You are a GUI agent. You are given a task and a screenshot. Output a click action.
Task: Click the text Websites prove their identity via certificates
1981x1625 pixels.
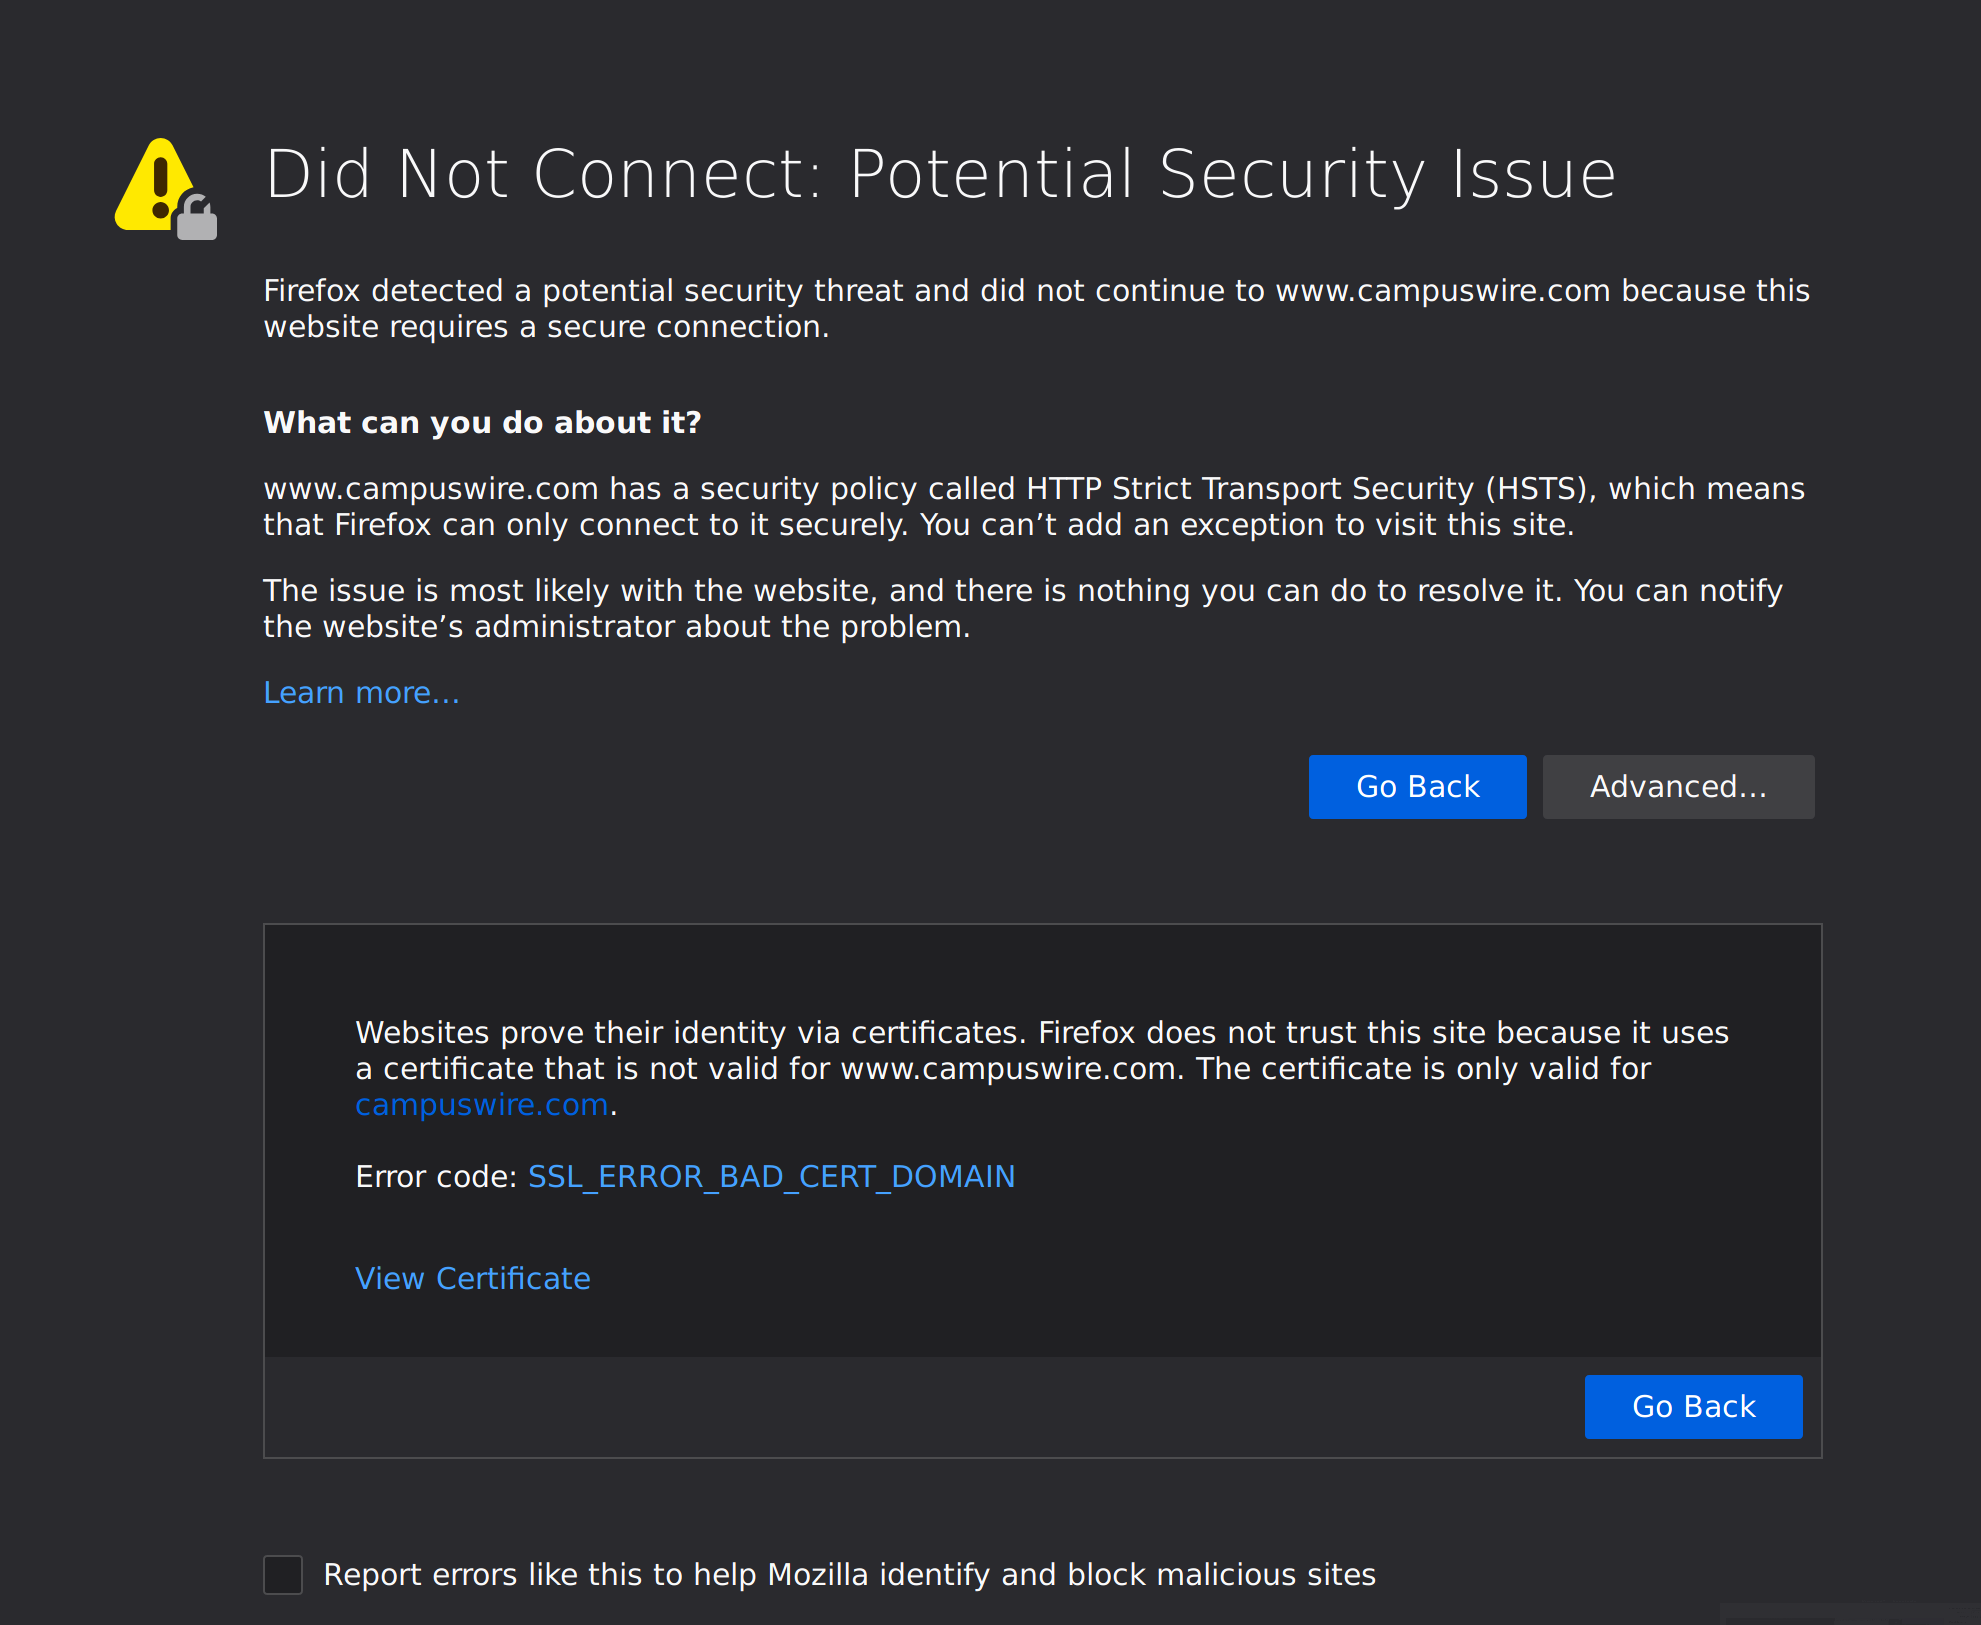click(x=1042, y=1068)
